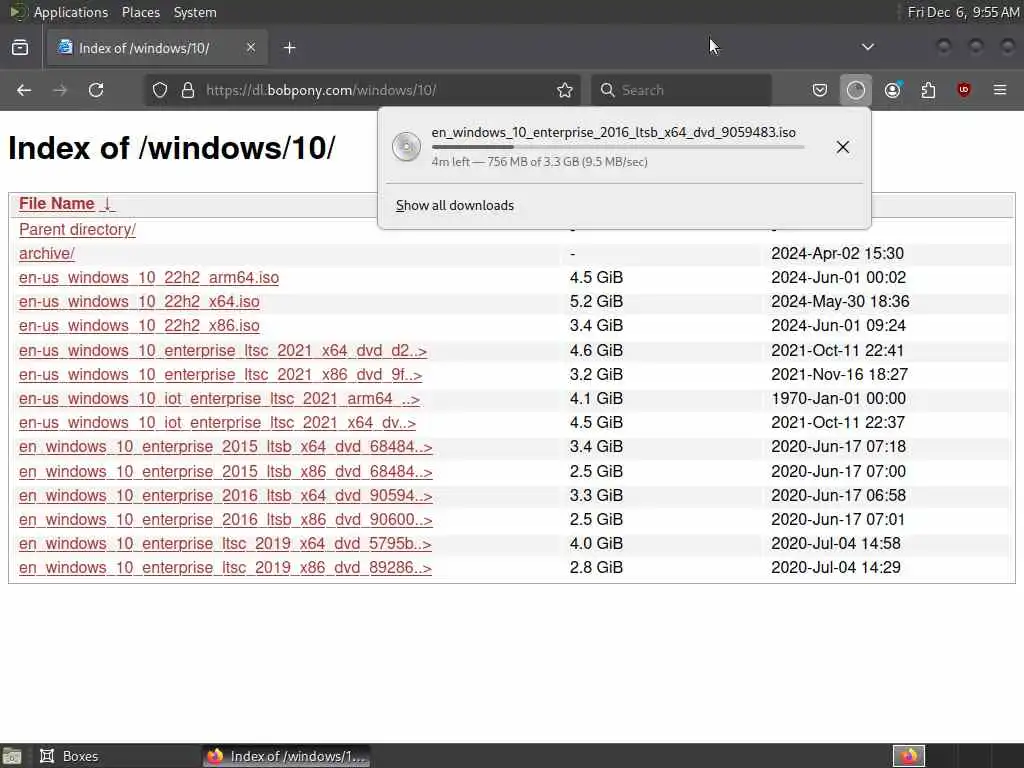Open the extensions puzzle icon
1024x768 pixels.
click(928, 90)
